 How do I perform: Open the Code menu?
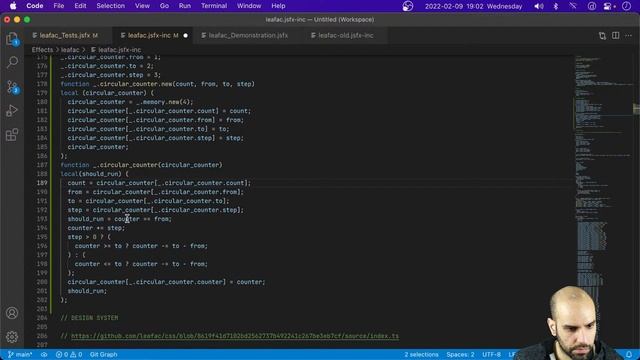[x=35, y=6]
